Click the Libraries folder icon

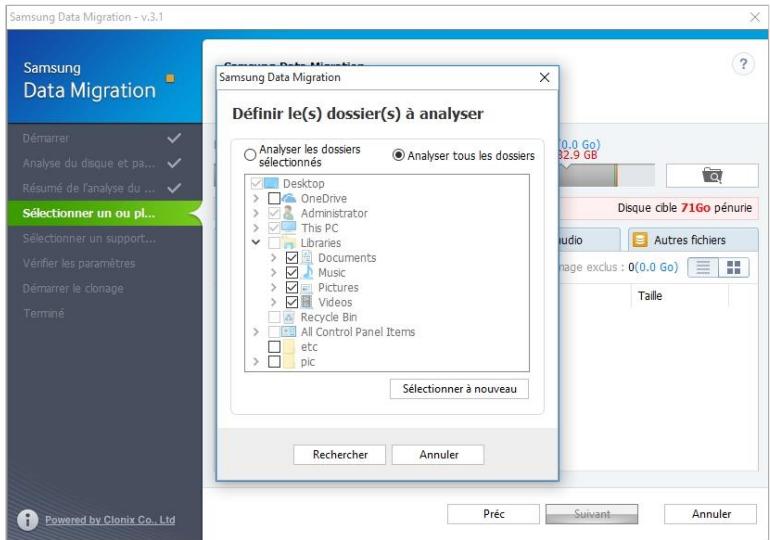[289, 243]
